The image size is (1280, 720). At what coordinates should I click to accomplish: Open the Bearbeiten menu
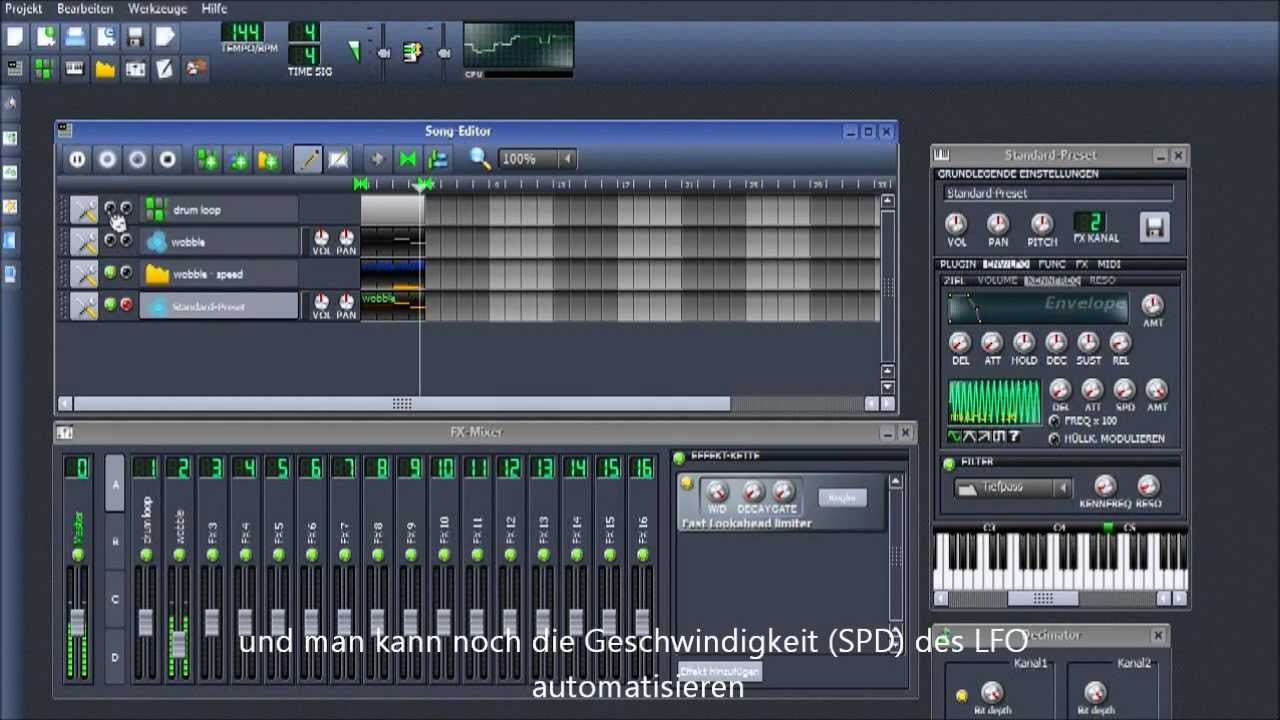pos(86,8)
